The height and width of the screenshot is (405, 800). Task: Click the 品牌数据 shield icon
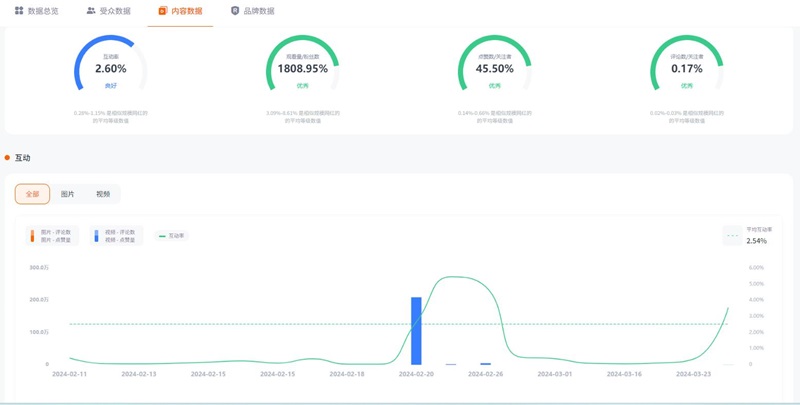tap(235, 11)
